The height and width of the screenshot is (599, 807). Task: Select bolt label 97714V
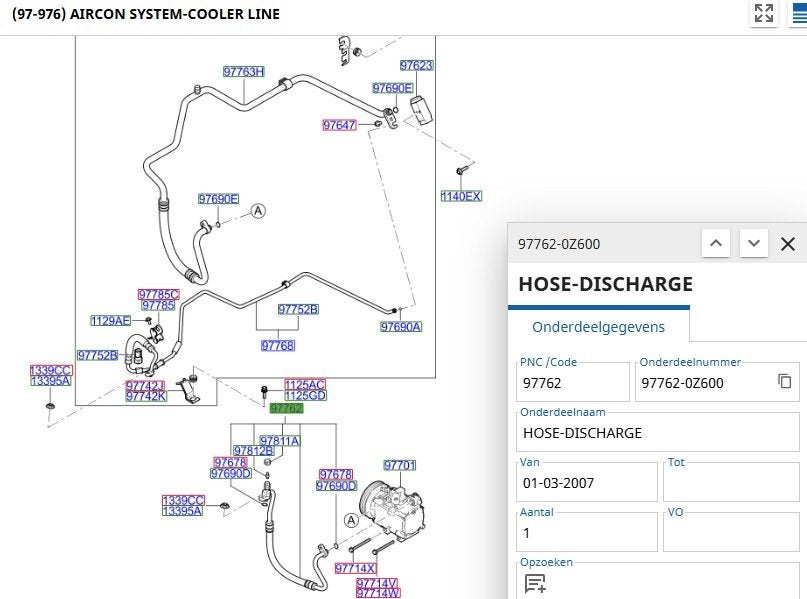[377, 583]
